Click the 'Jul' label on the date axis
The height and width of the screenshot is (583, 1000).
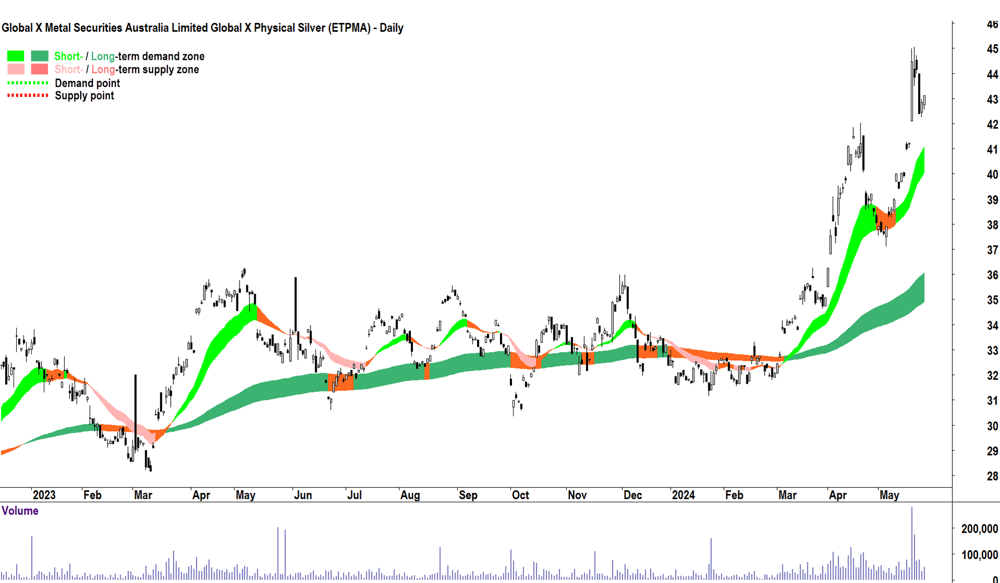354,495
